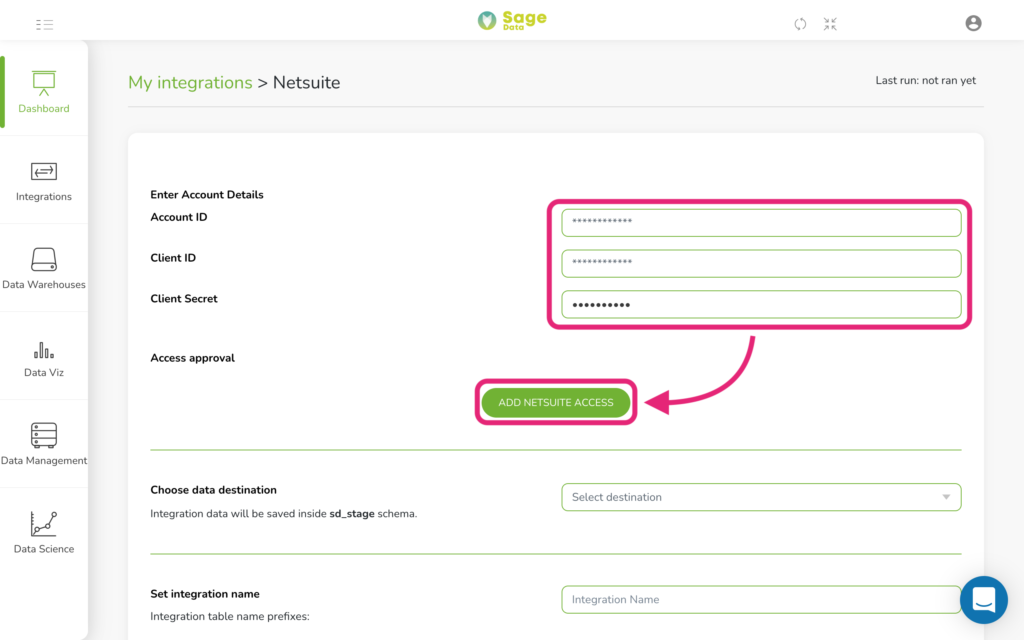
Task: Click the 'Enter Account Details' heading
Action: pyautogui.click(x=207, y=195)
